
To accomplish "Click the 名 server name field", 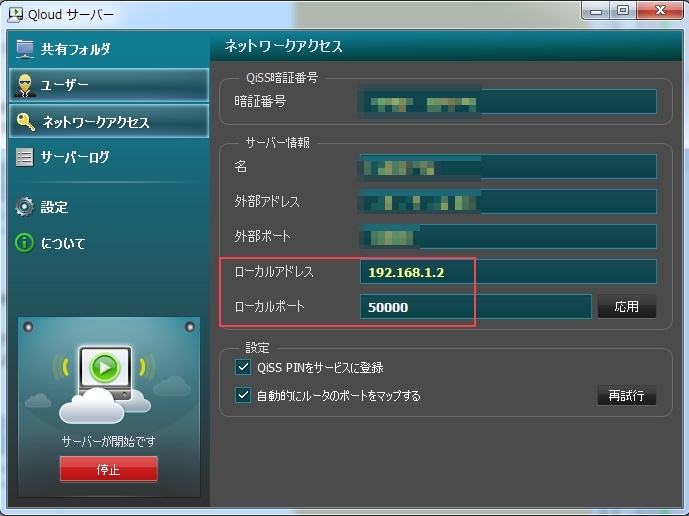I will pyautogui.click(x=508, y=167).
